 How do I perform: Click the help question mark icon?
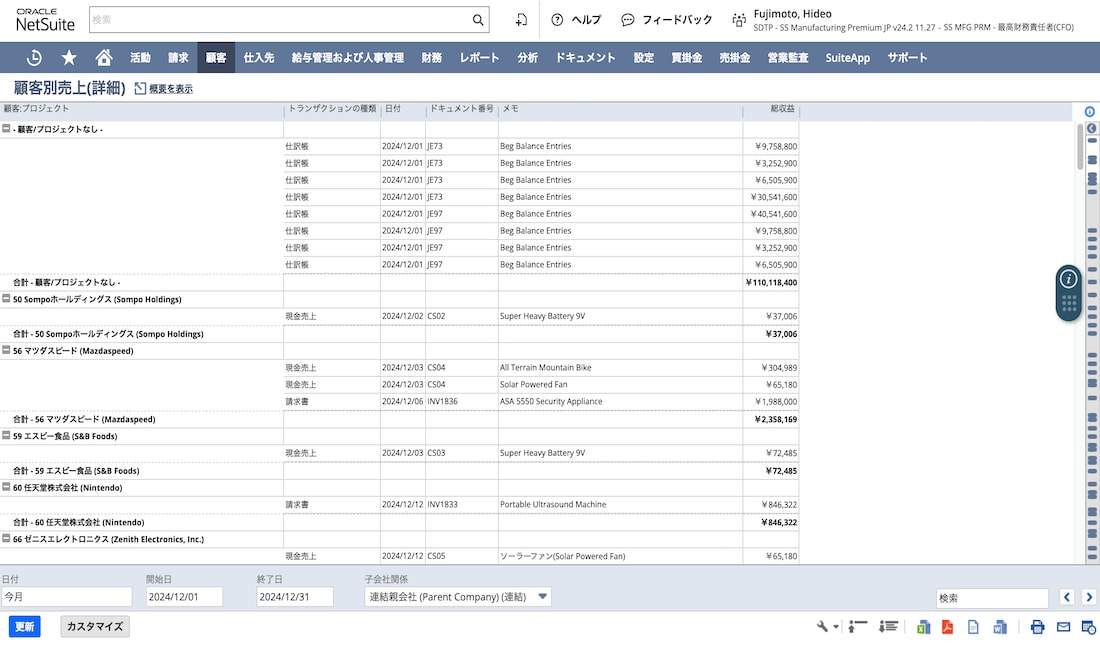[557, 20]
